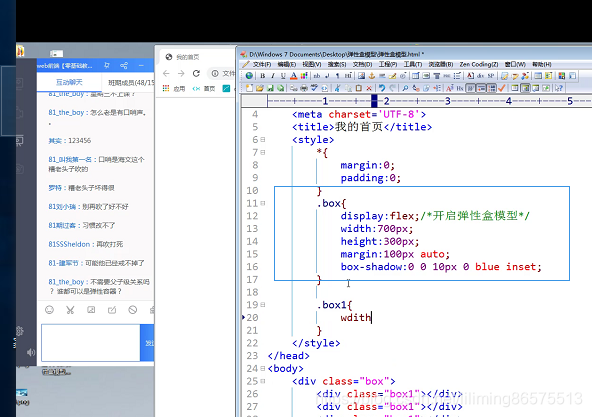Screen dimensions: 592x417
Task: Click the share icon in chat title bar
Action: point(124,65)
